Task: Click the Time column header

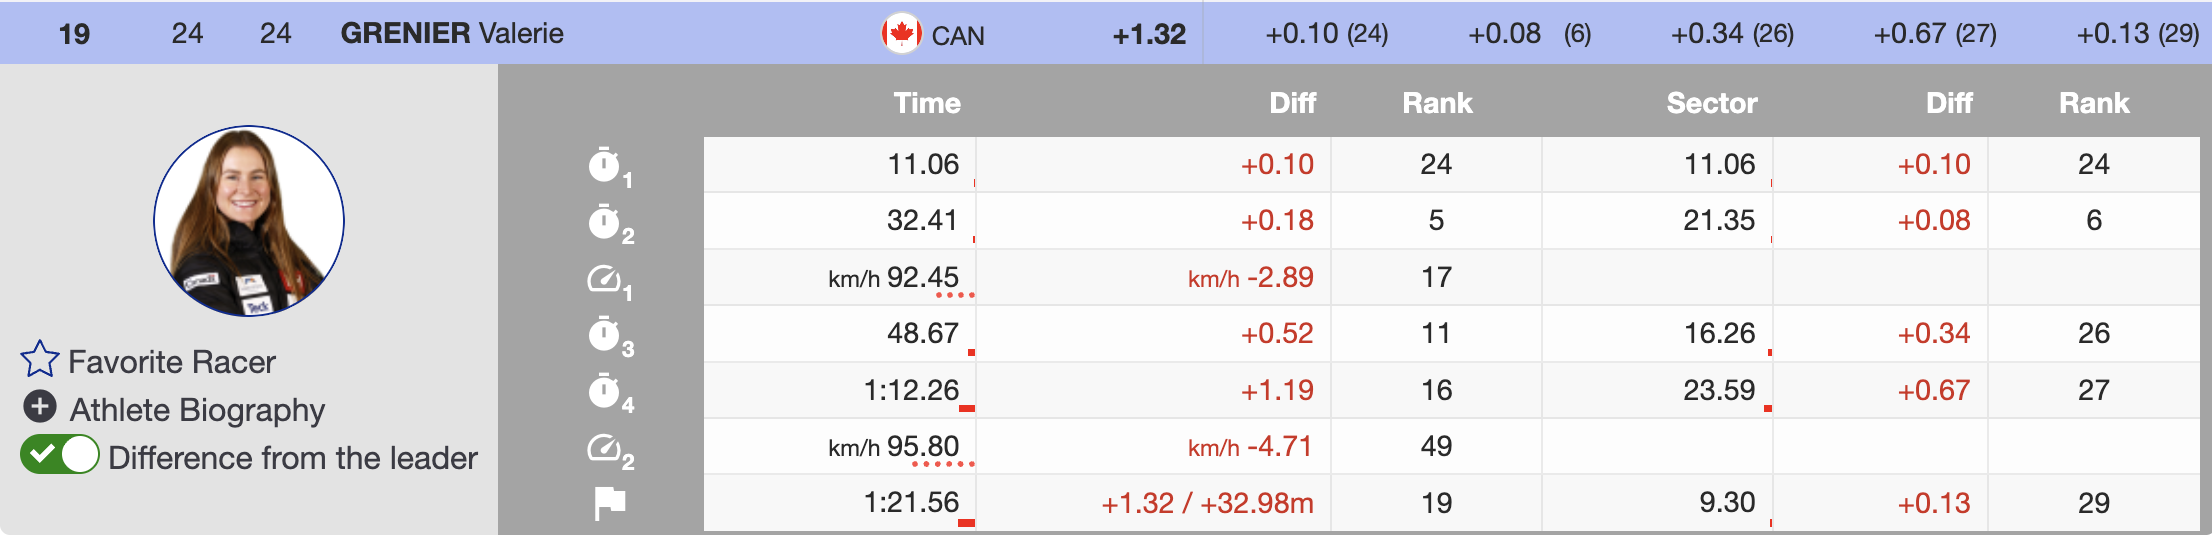Action: [927, 103]
